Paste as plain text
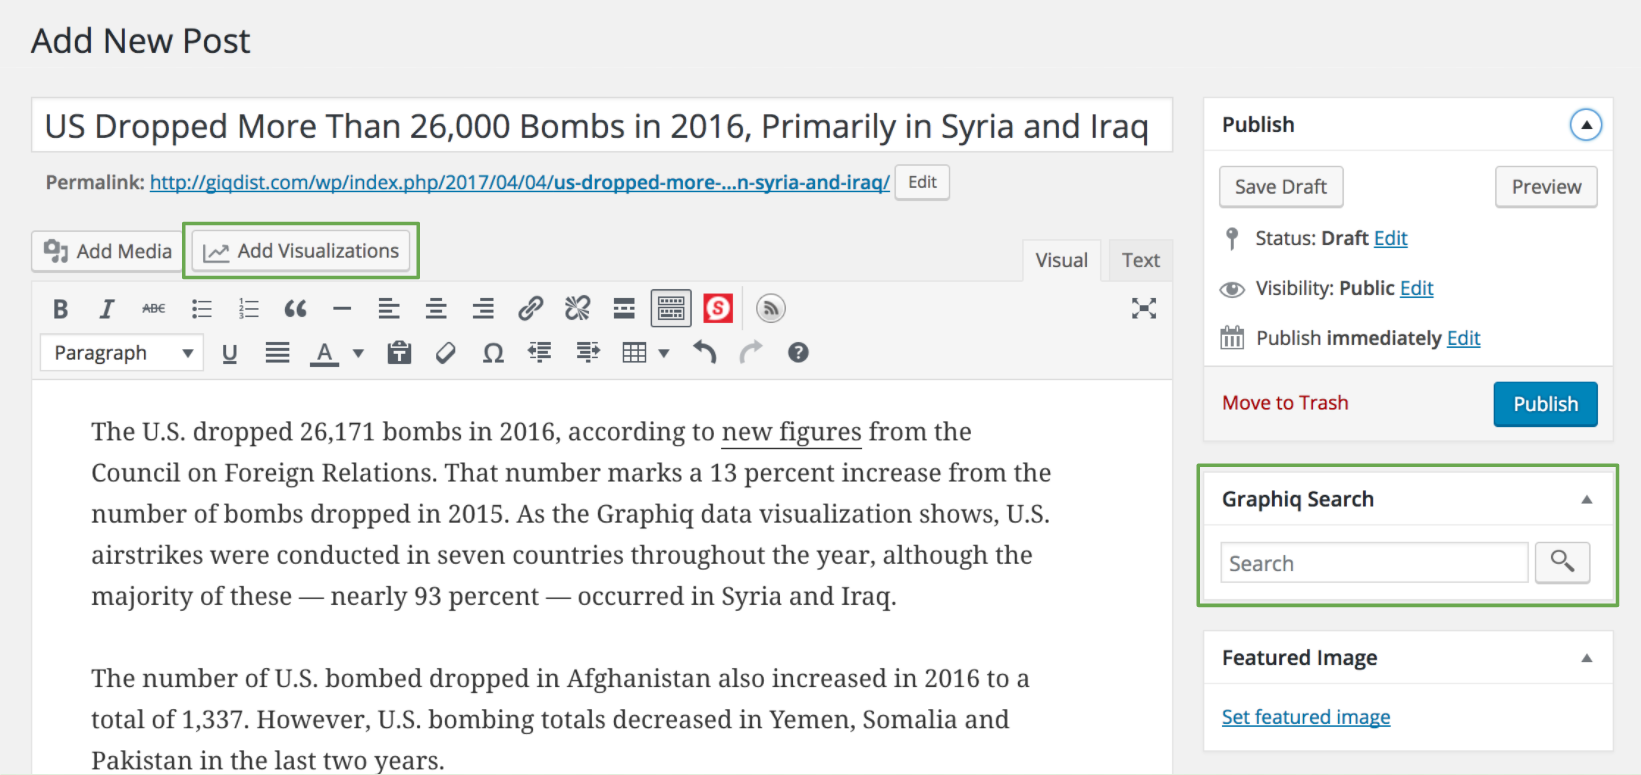This screenshot has width=1641, height=775. click(x=399, y=353)
